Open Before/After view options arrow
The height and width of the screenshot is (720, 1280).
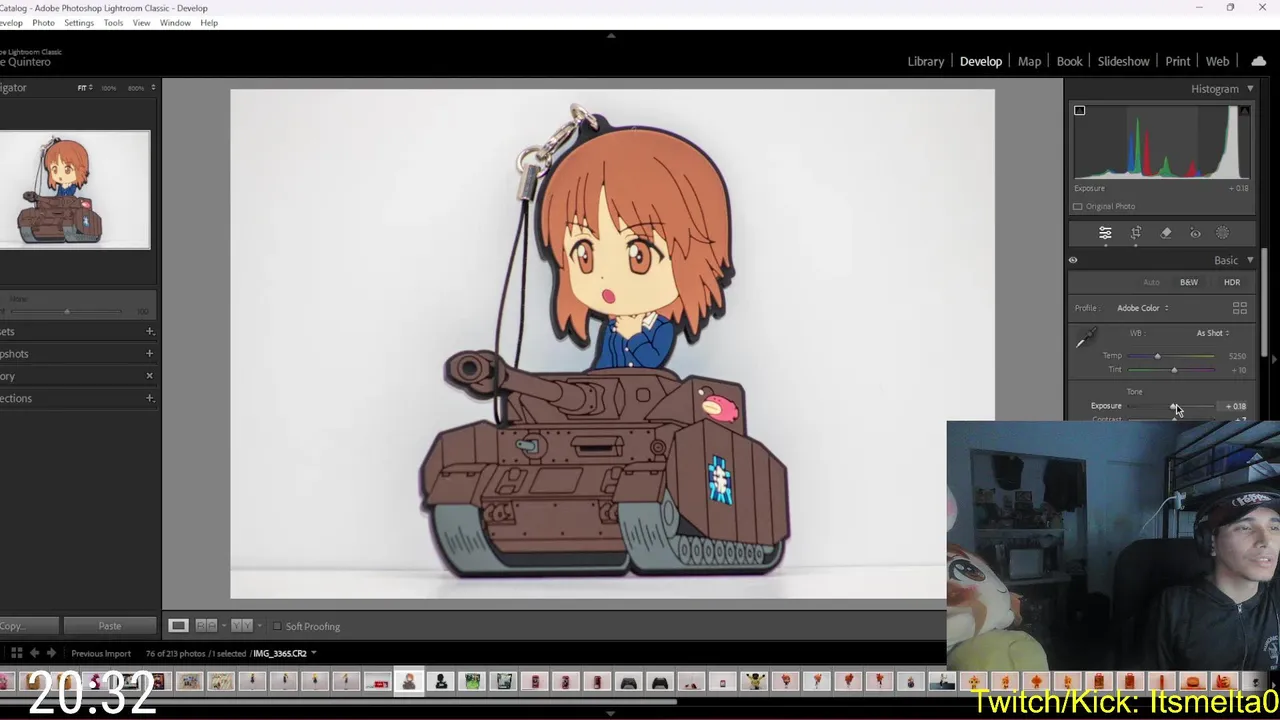[x=259, y=626]
